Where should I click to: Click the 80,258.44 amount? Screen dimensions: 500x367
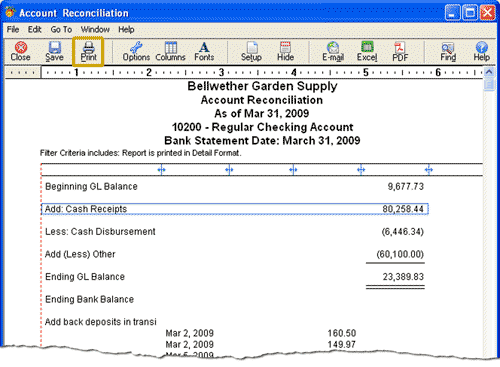click(x=403, y=209)
